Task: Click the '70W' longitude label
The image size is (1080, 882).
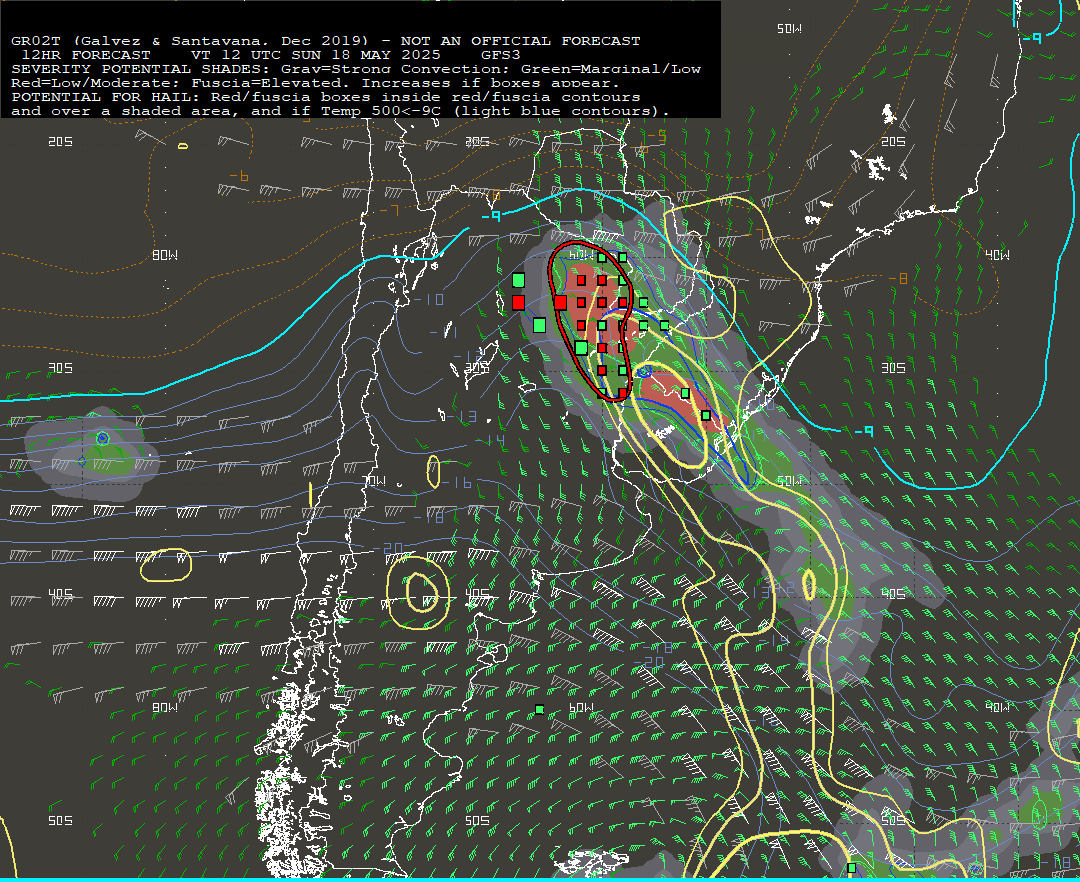Action: pos(374,481)
